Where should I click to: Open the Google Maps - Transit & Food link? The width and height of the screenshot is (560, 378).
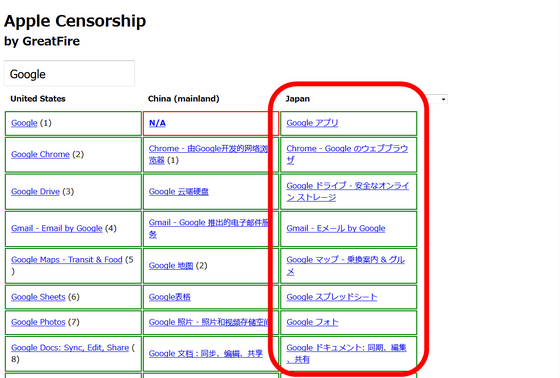(x=67, y=260)
